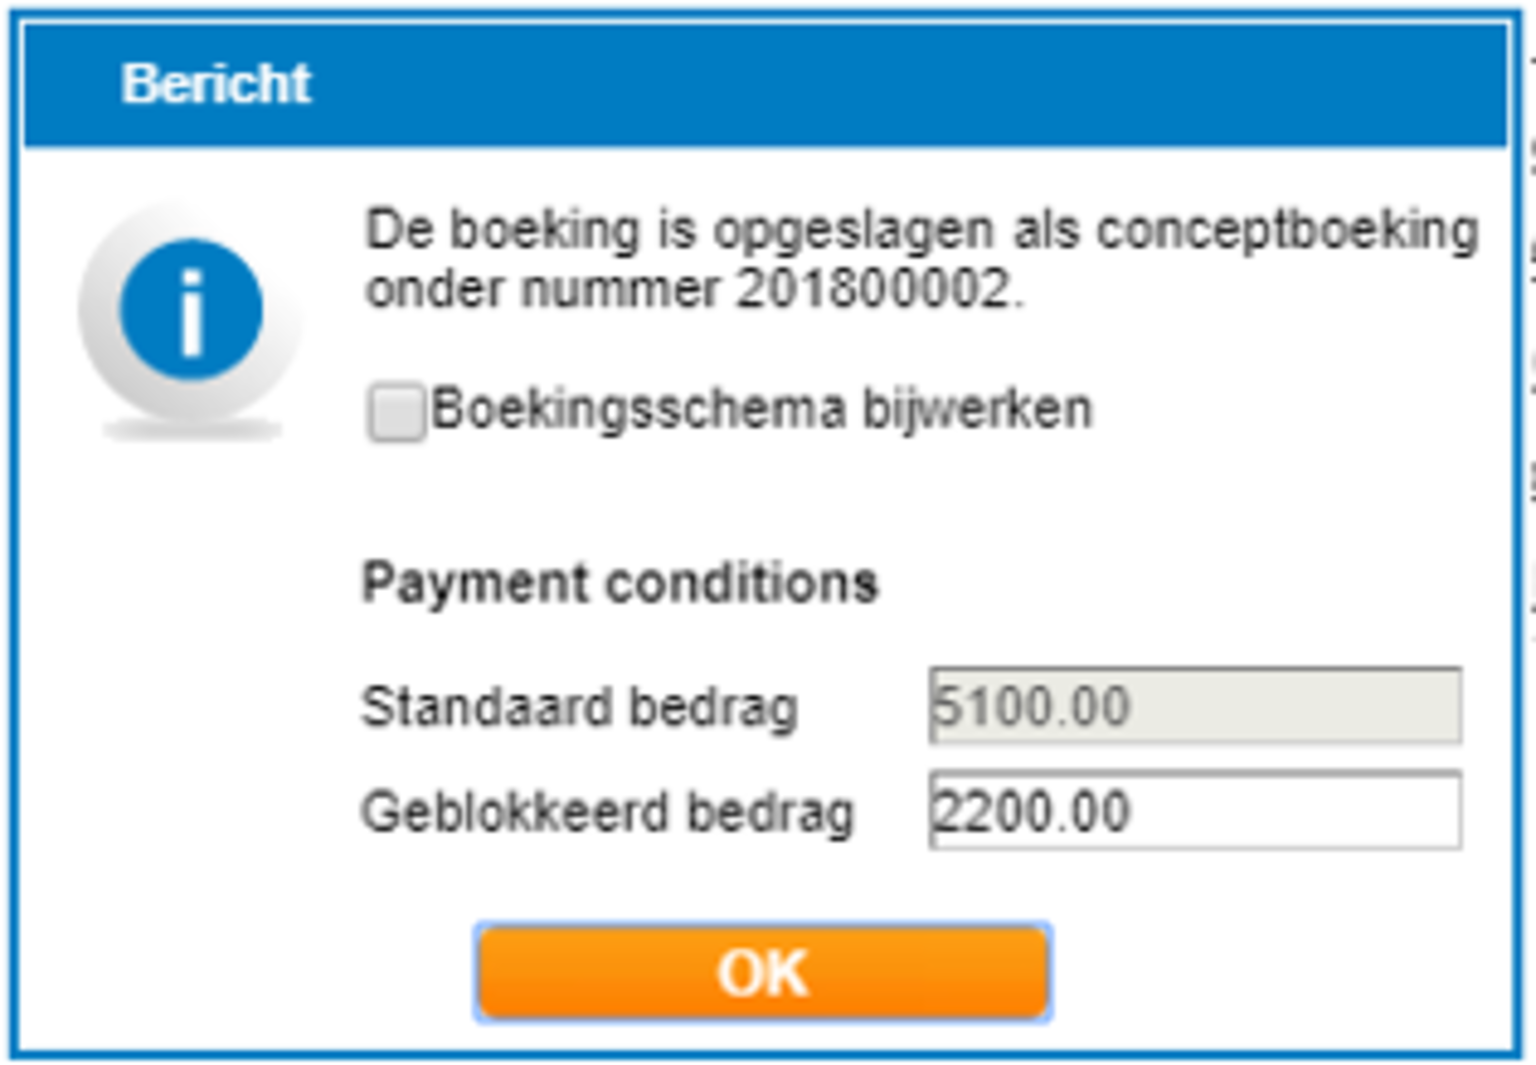The image size is (1536, 1065).
Task: Confirm the dialog with OK
Action: [x=764, y=969]
